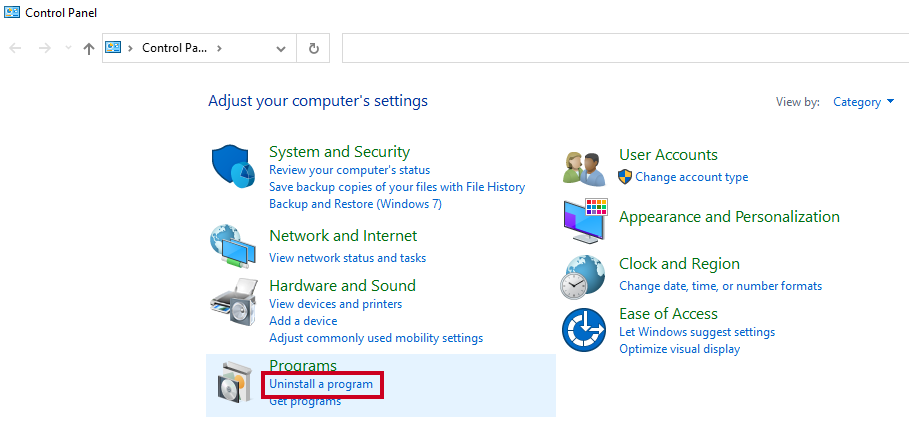The image size is (909, 436).
Task: Open User Accounts category
Action: 668,155
